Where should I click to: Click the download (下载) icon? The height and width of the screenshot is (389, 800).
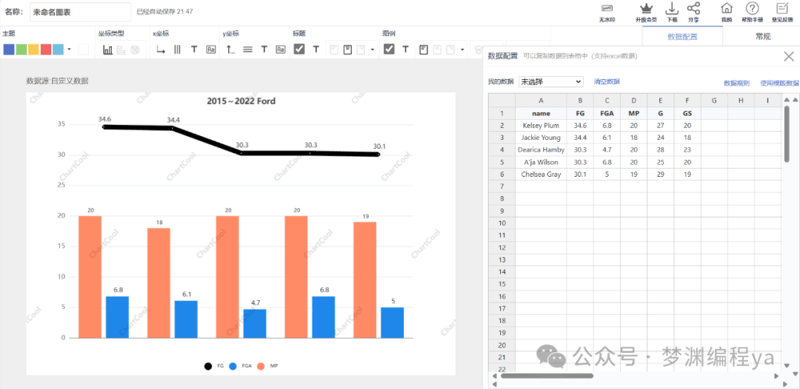coord(672,9)
